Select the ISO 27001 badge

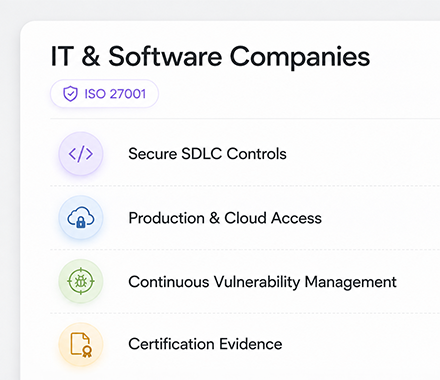pos(104,94)
